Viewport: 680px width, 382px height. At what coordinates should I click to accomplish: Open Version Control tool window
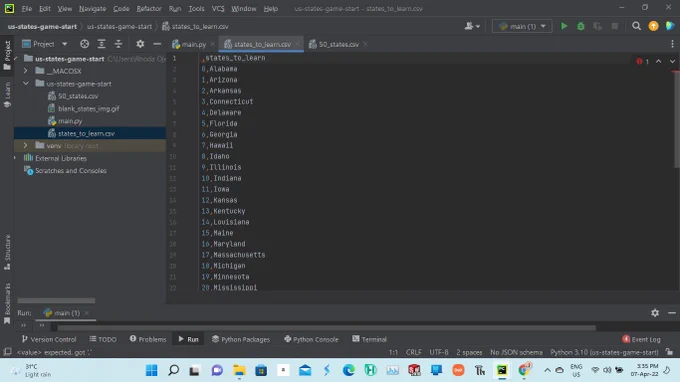(49, 339)
